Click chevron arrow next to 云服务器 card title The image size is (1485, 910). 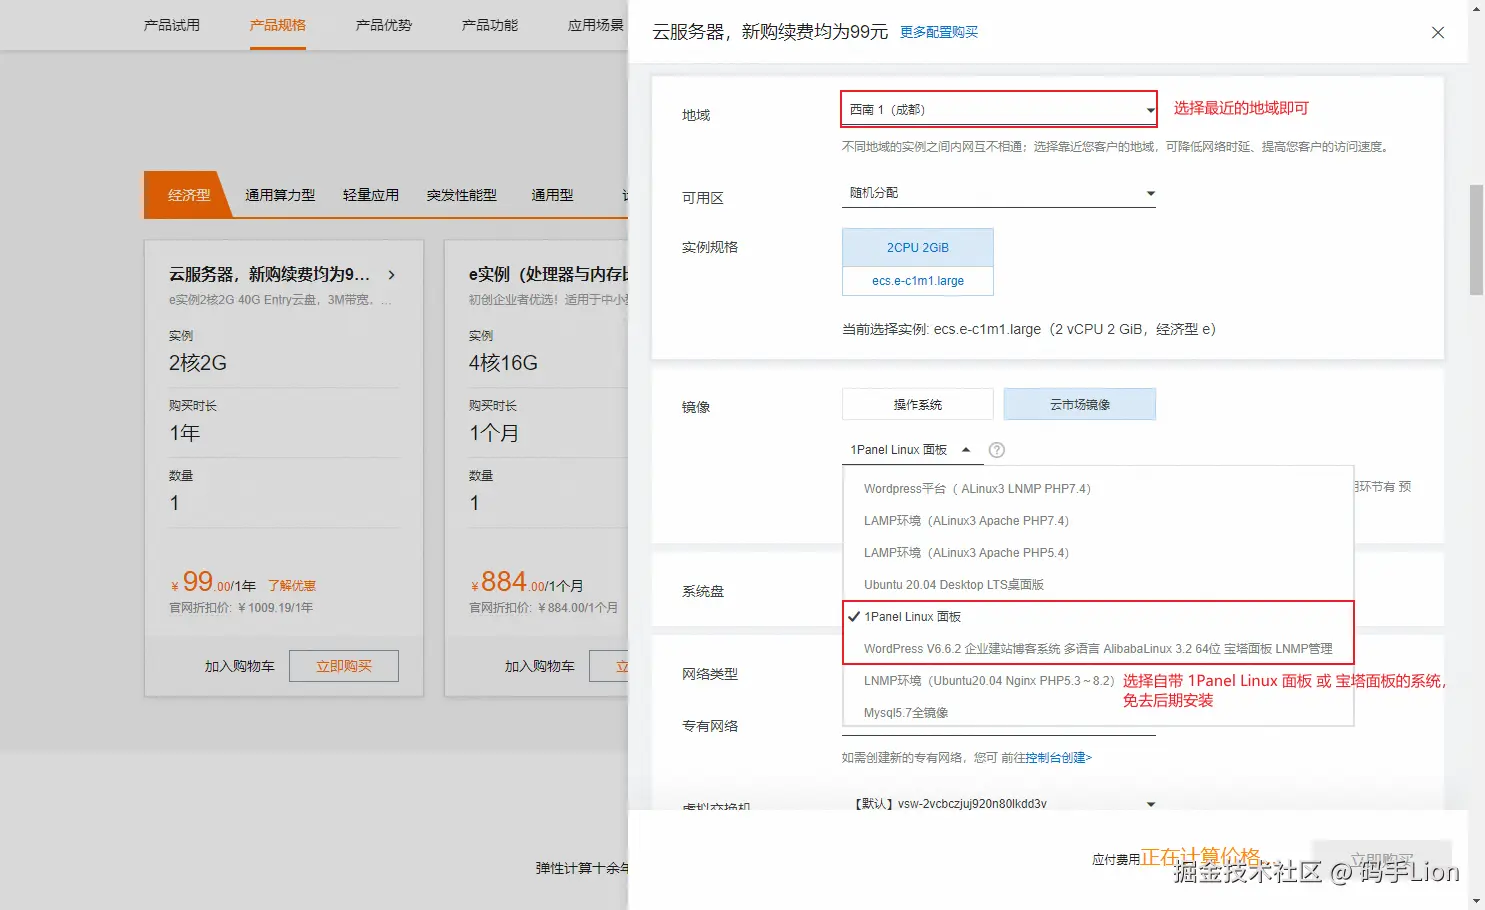391,274
